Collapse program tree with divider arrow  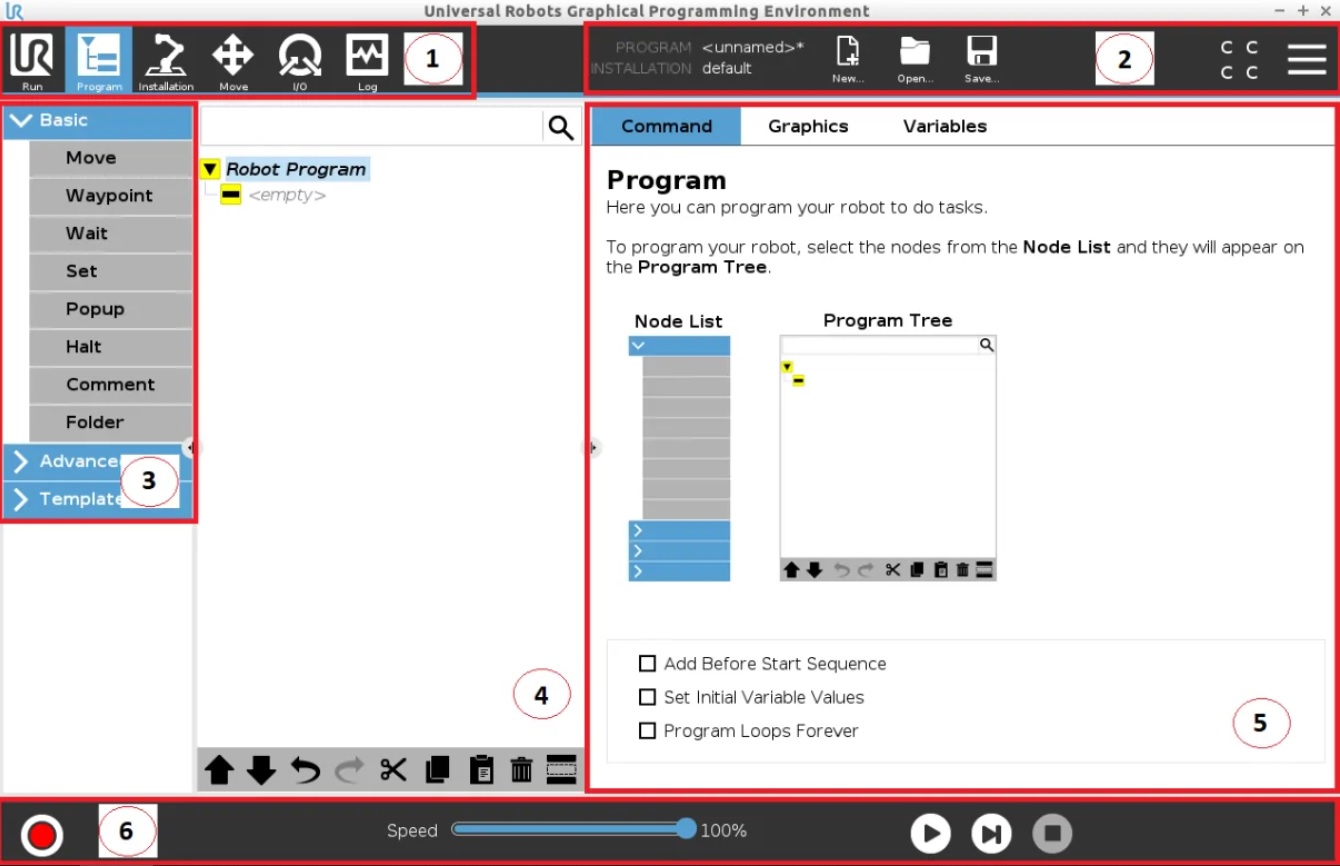pos(592,448)
